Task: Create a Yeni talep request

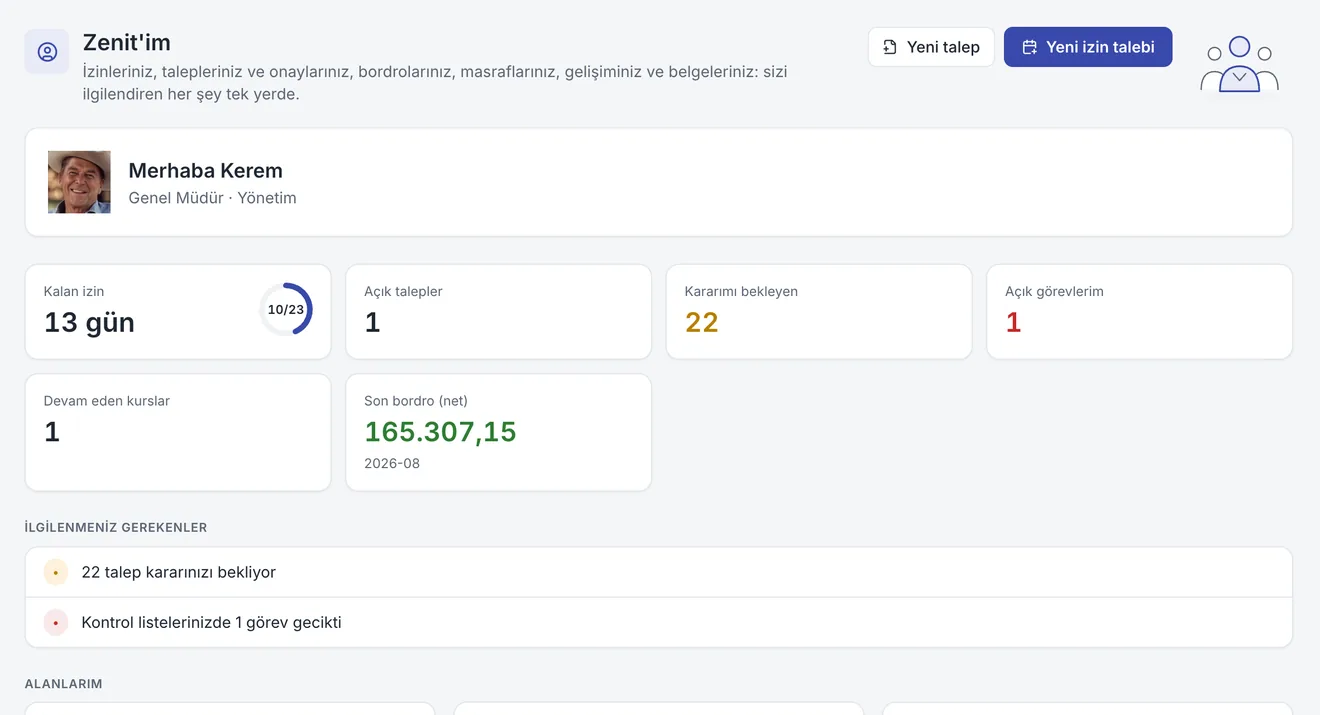Action: [x=931, y=47]
